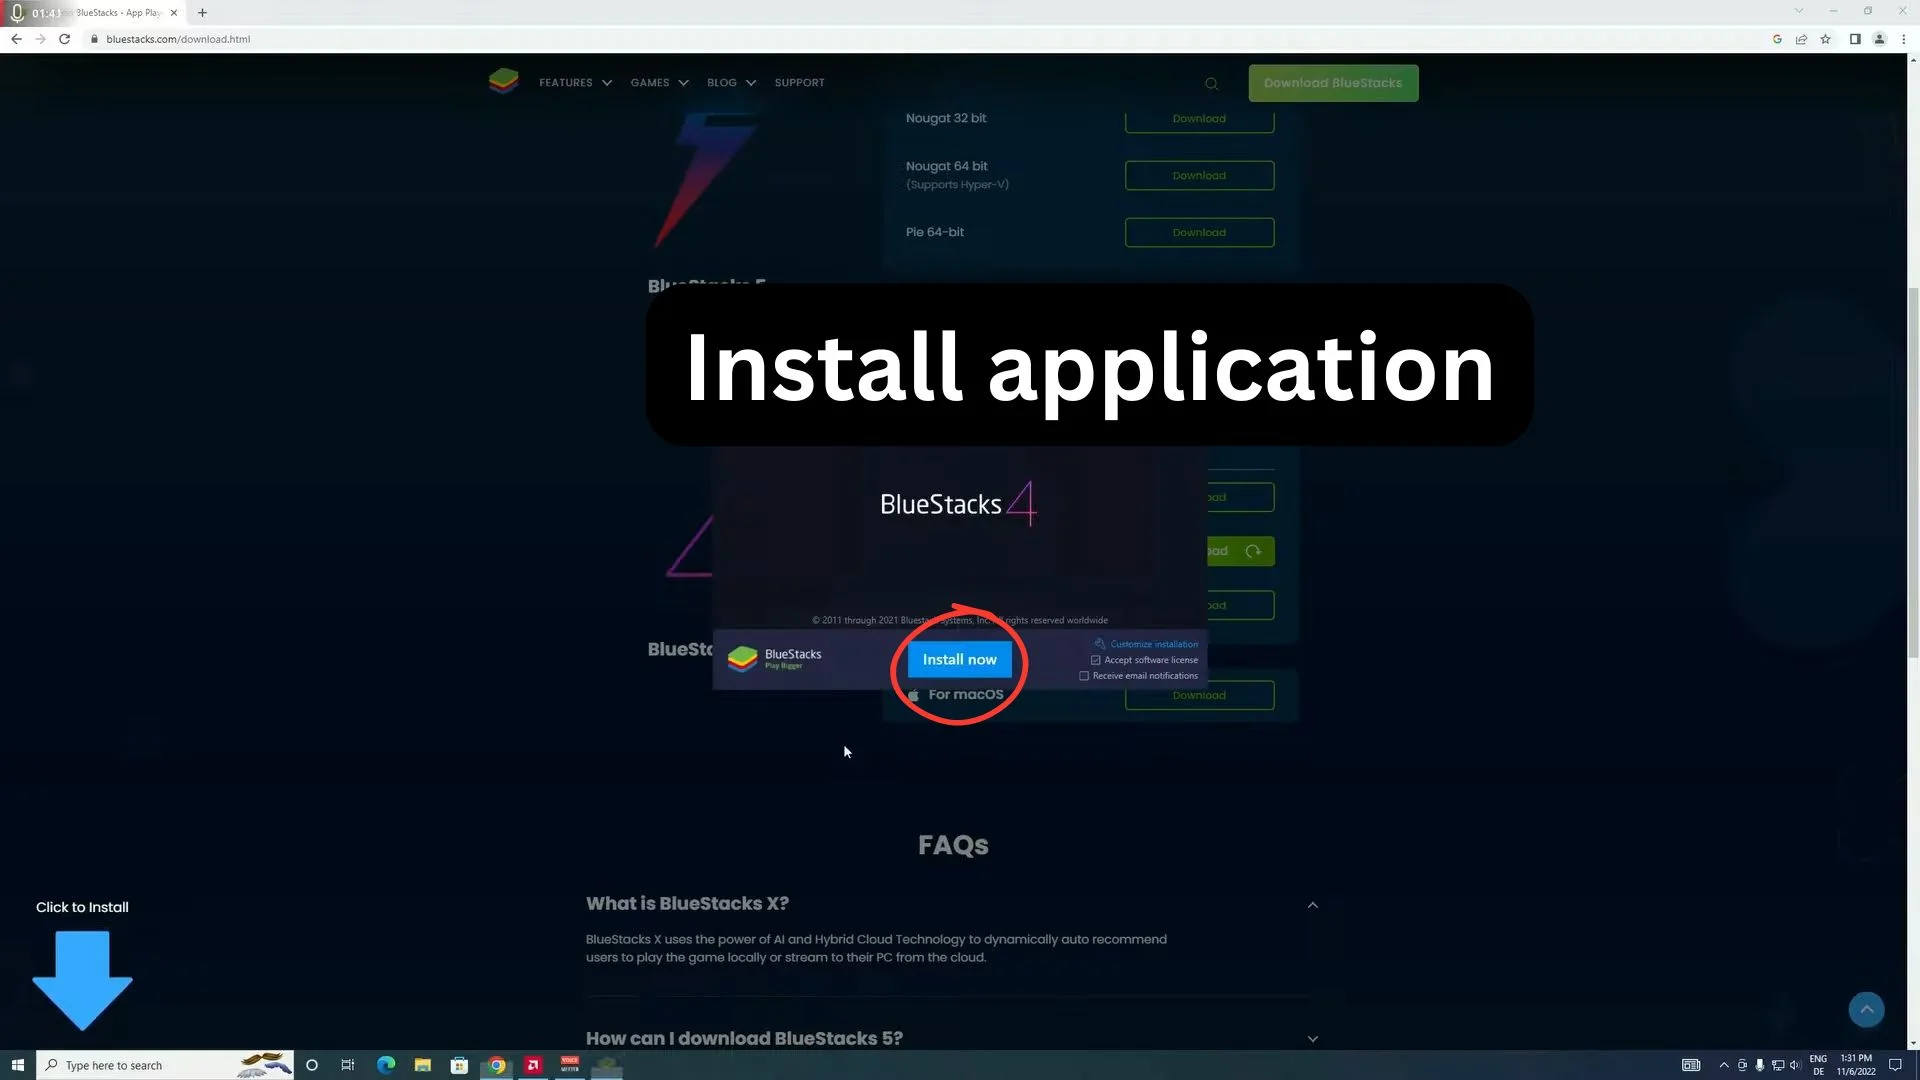
Task: Open the AMD software icon on the taskbar
Action: tap(533, 1065)
